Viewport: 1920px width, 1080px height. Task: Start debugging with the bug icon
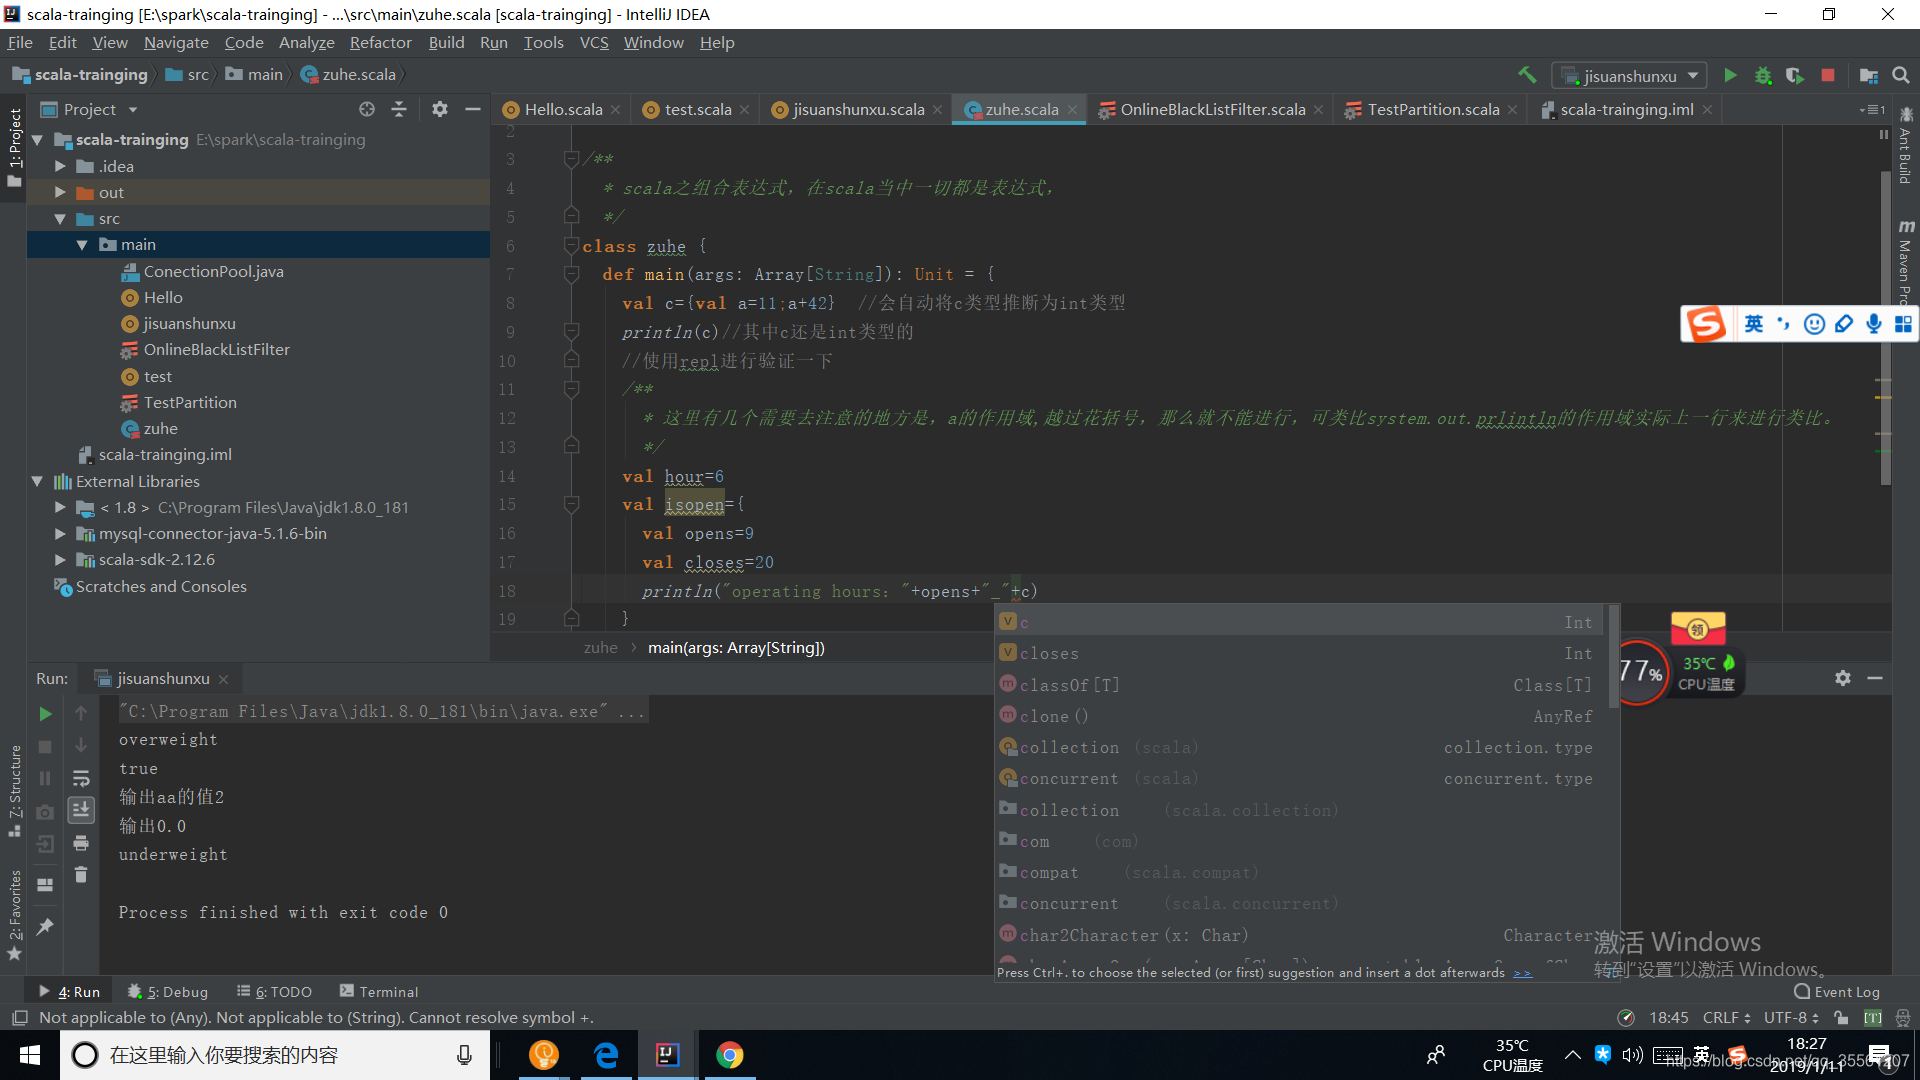click(x=1763, y=75)
